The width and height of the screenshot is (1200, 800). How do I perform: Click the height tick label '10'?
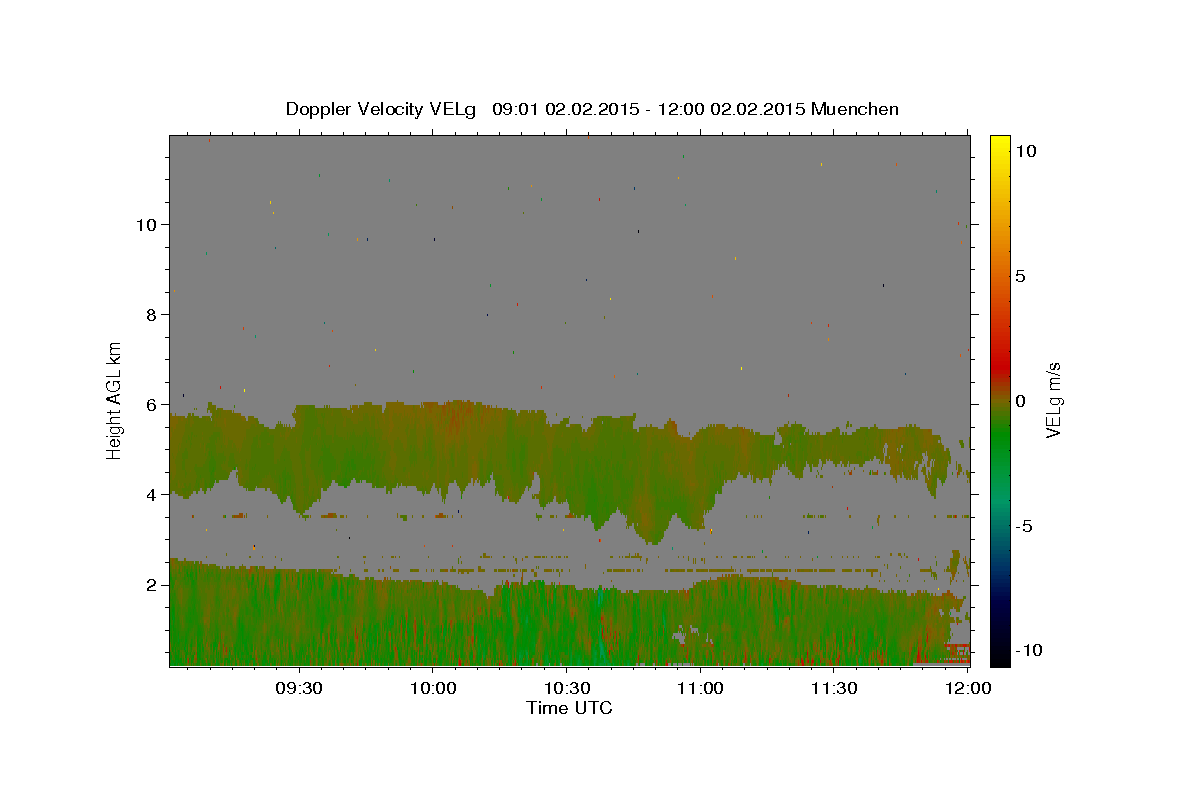point(145,224)
